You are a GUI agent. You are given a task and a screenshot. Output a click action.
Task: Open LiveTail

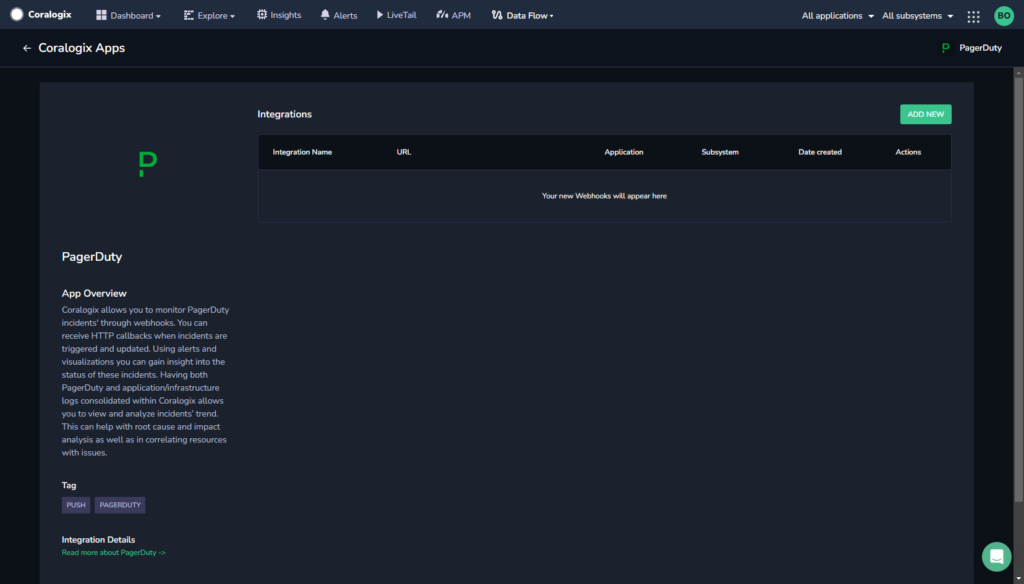click(x=396, y=15)
